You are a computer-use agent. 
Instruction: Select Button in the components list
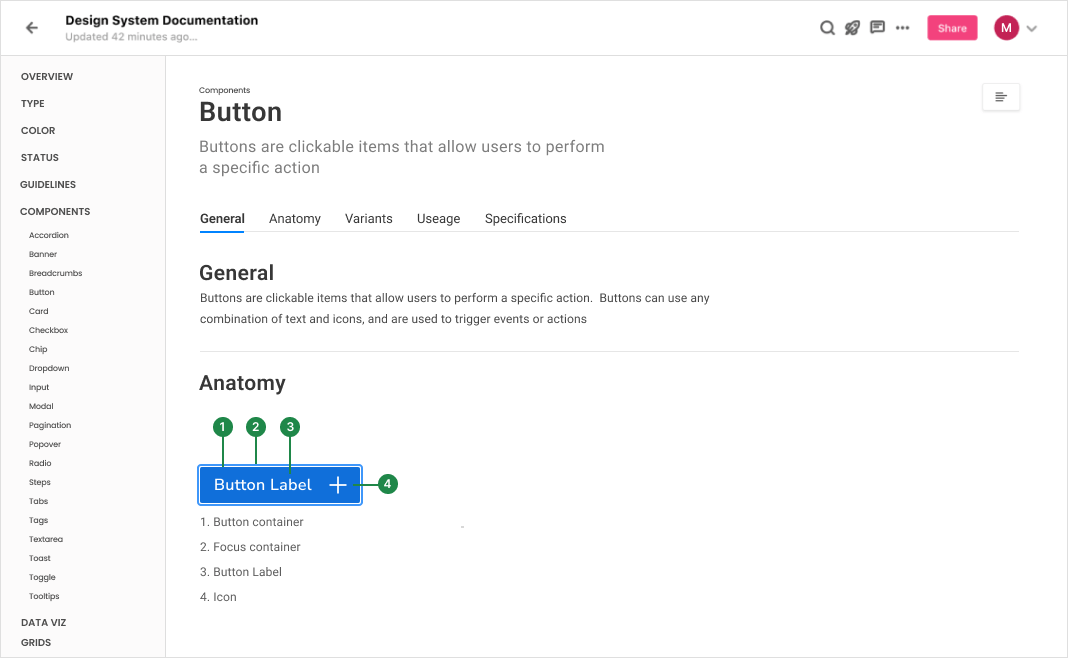pyautogui.click(x=42, y=292)
